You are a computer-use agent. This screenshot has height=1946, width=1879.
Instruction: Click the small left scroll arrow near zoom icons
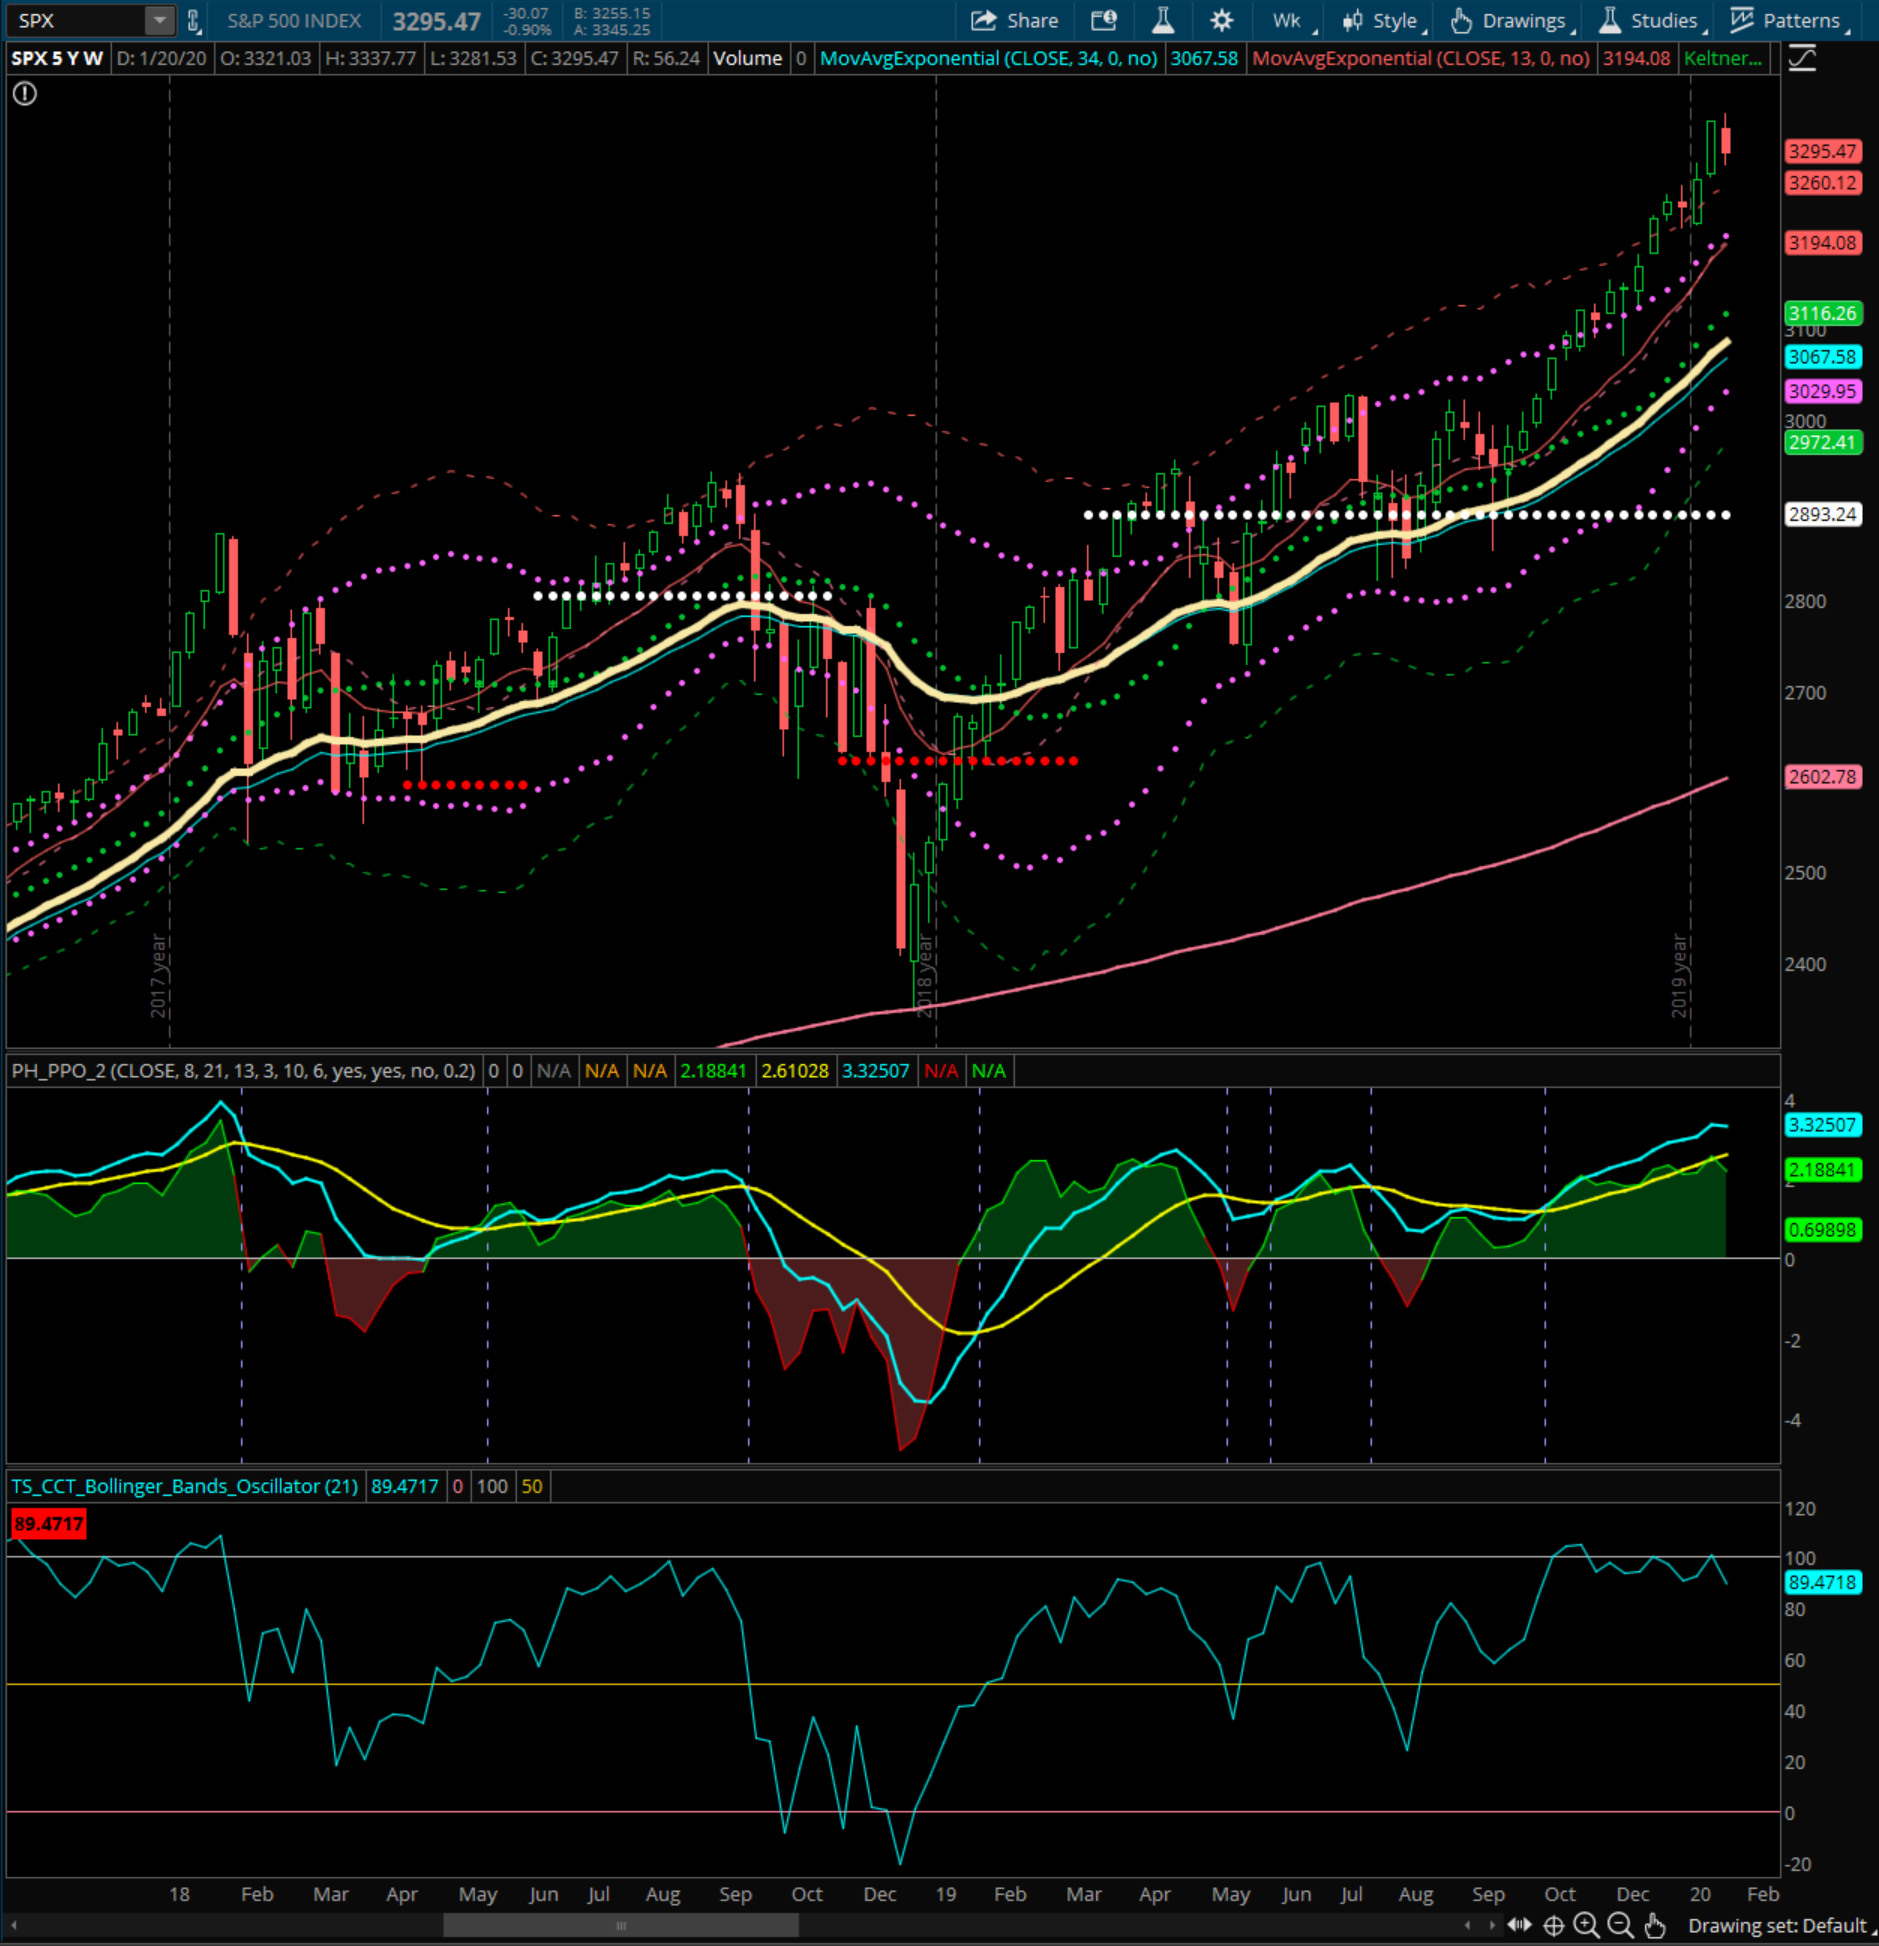1467,1925
